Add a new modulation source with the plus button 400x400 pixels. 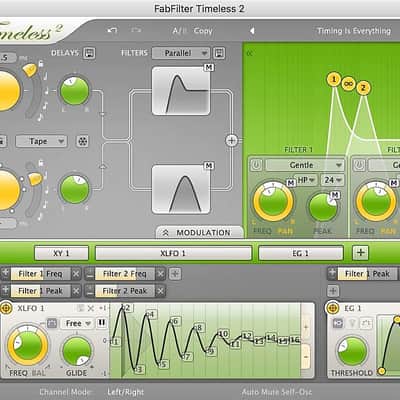360,253
